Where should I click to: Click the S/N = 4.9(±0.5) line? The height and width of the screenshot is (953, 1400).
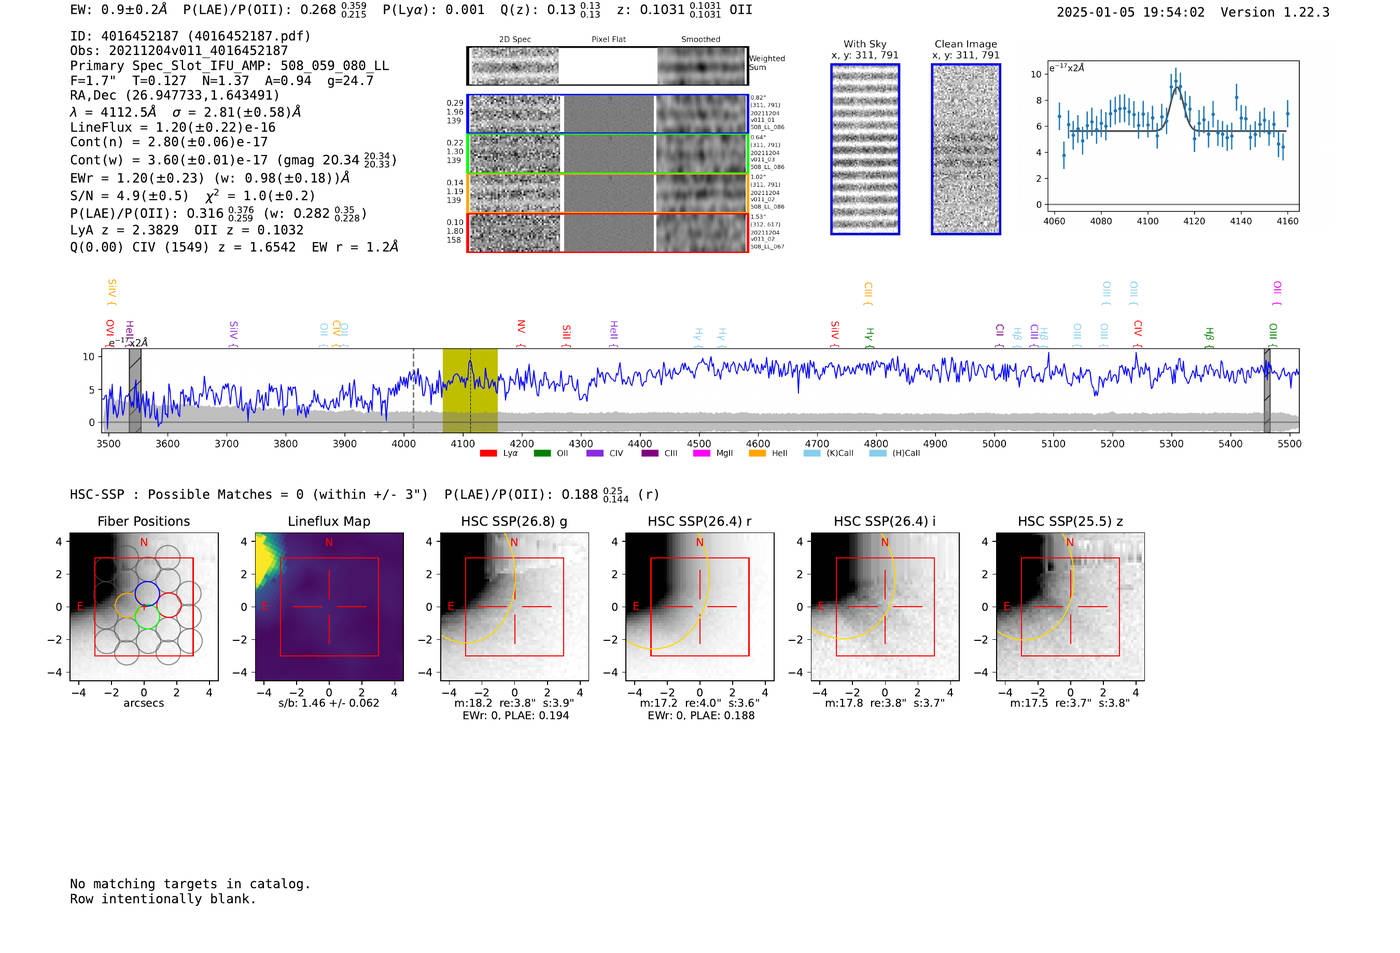click(x=192, y=196)
